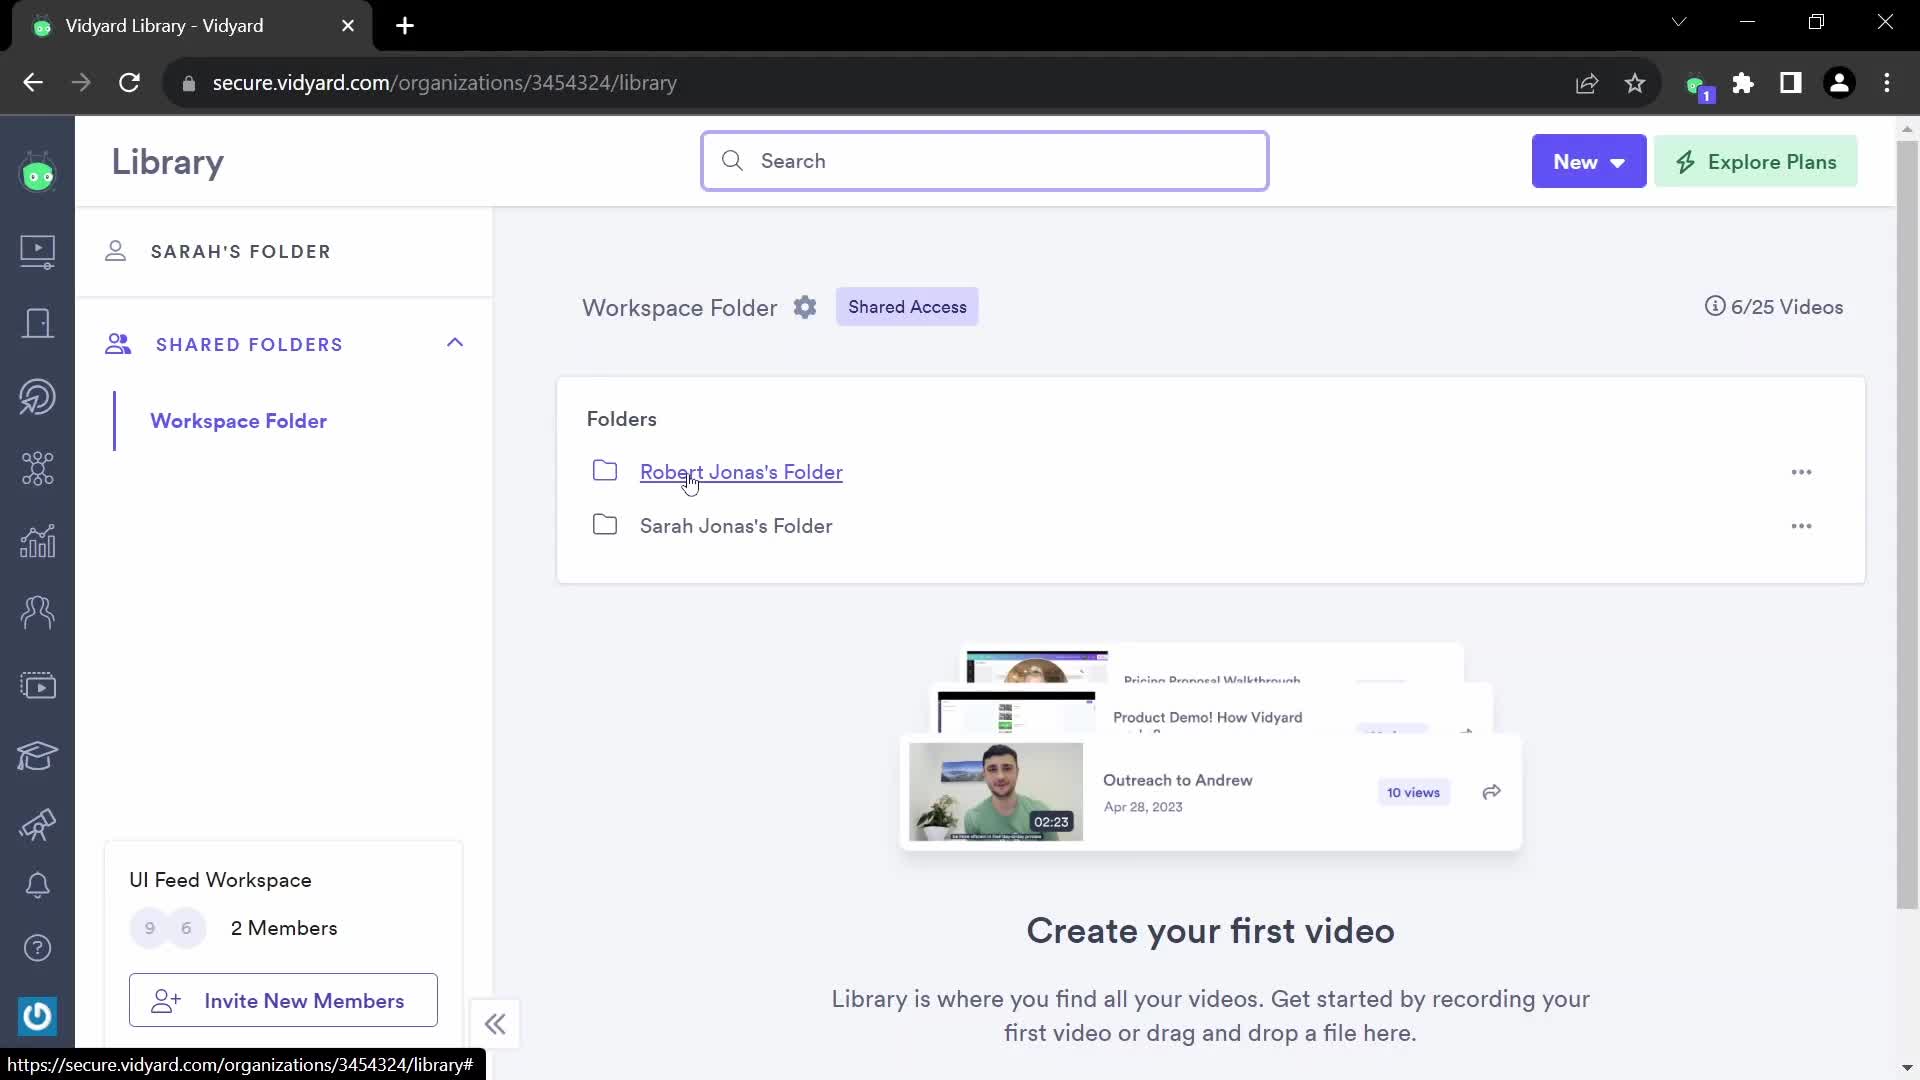Click the blue power icon in sidebar
Image resolution: width=1920 pixels, height=1080 pixels.
point(38,1016)
